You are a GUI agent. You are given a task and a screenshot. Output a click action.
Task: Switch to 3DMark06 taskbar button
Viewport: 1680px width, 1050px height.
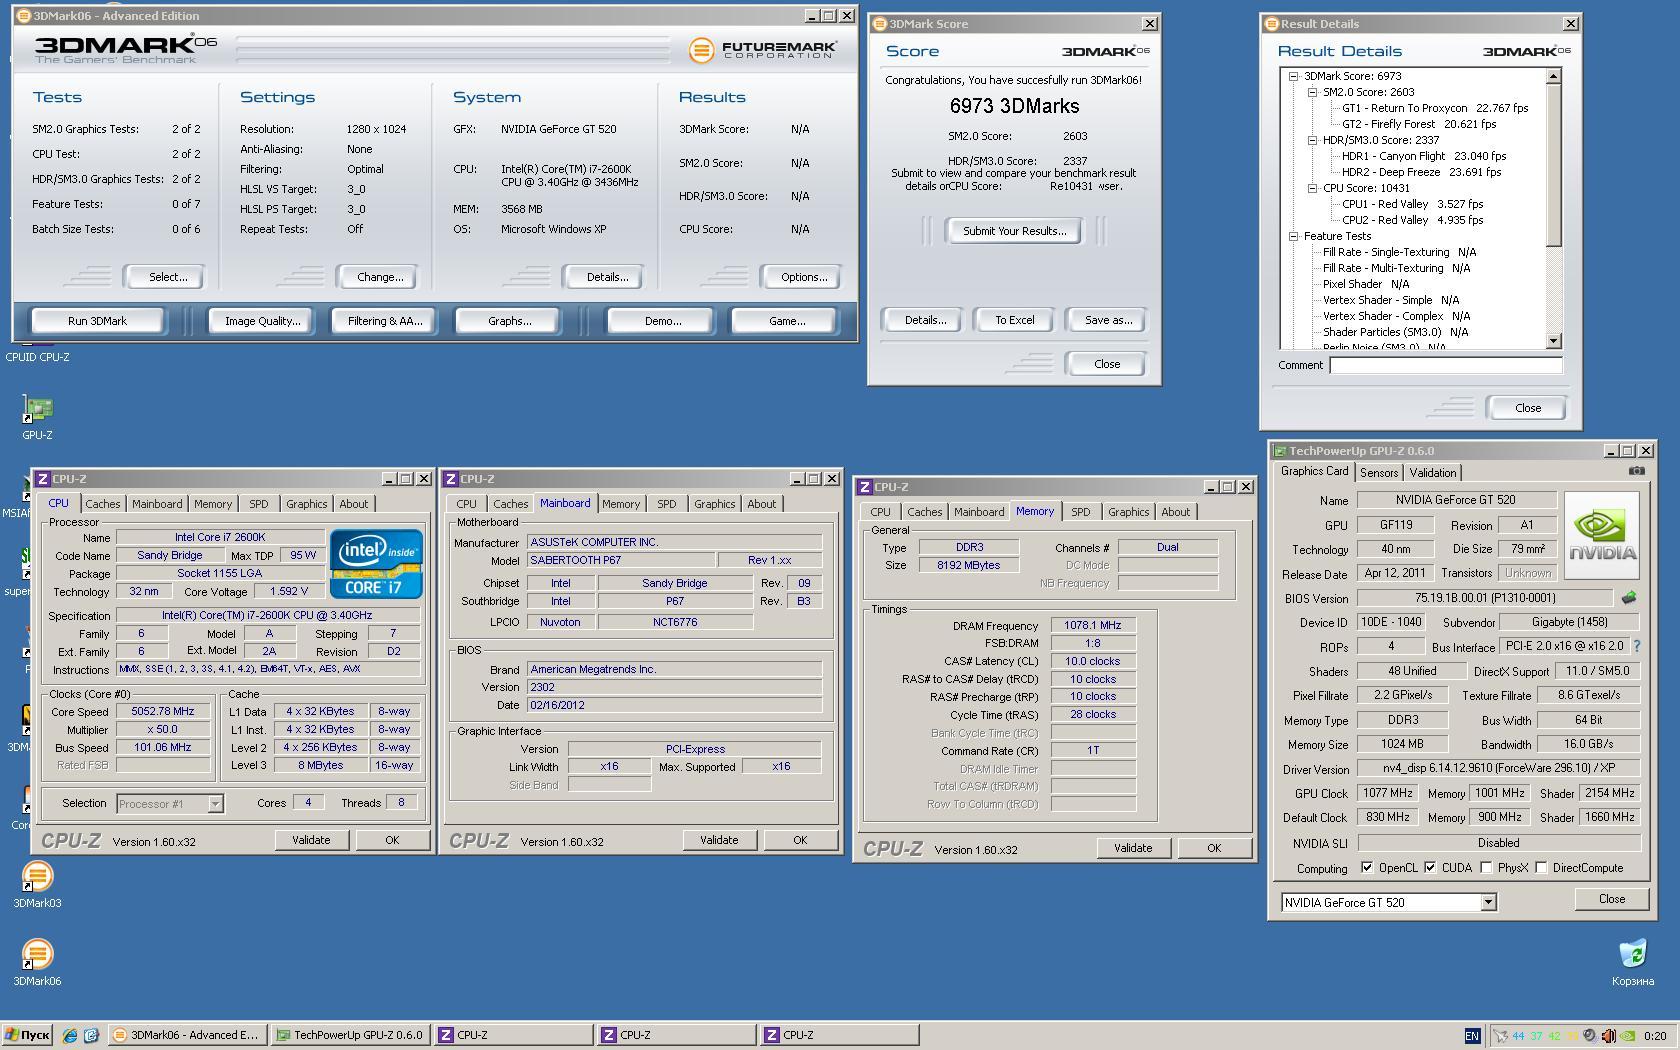click(x=187, y=1035)
